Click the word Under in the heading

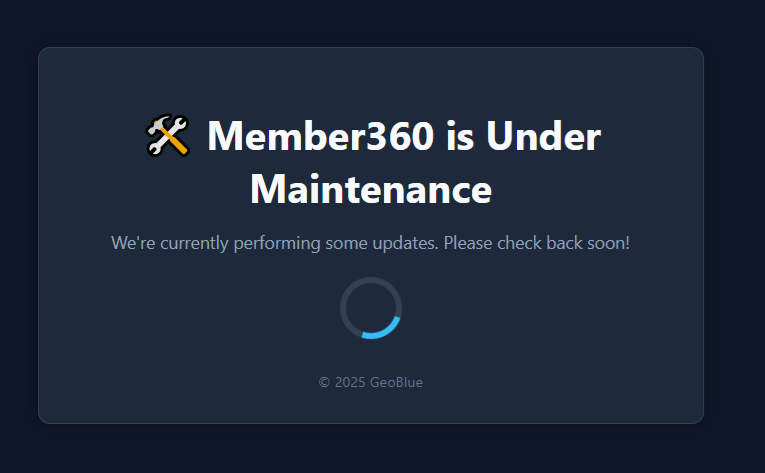point(543,136)
